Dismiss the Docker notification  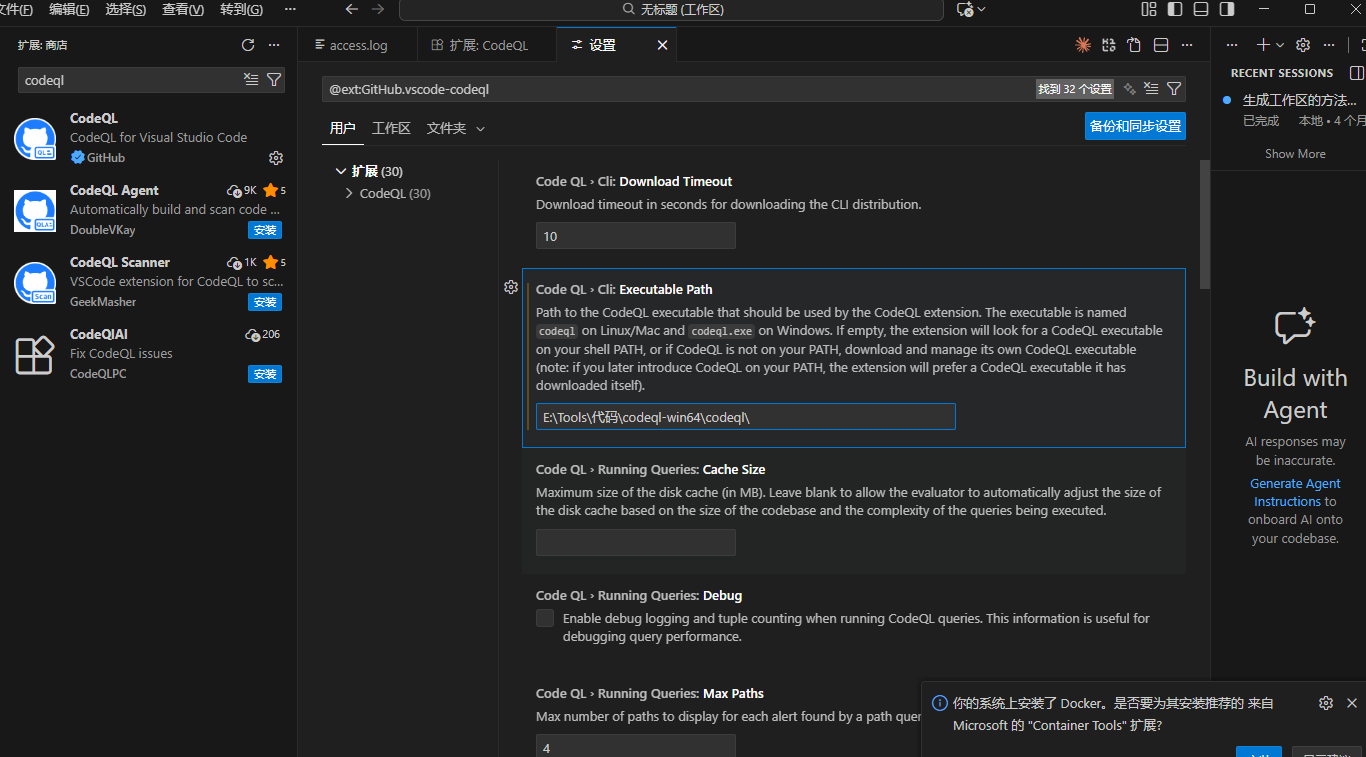click(1352, 703)
